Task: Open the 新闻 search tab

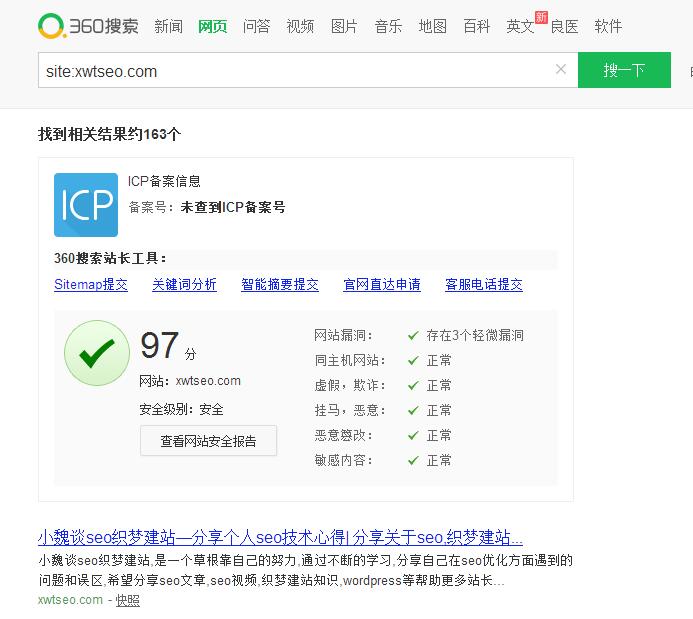Action: (x=168, y=27)
